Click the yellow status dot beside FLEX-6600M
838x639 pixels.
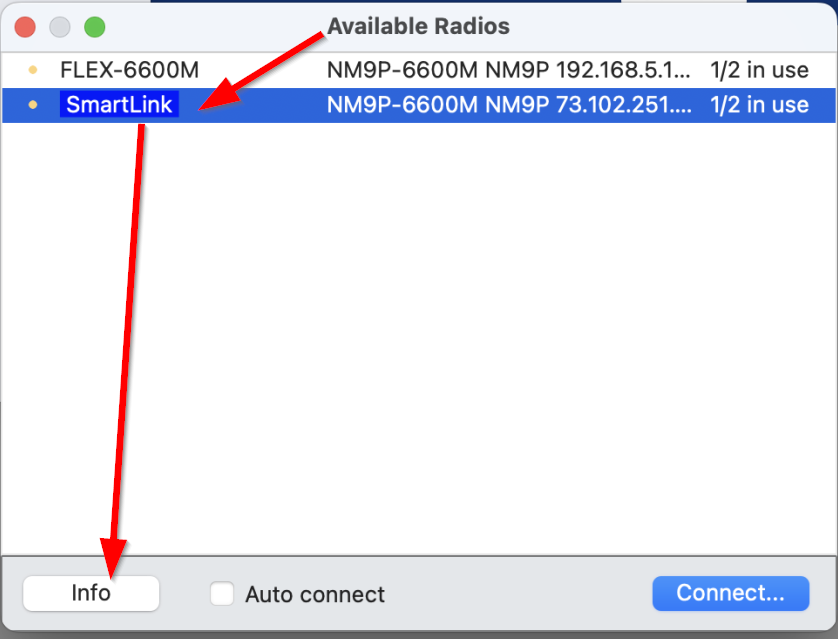(x=33, y=70)
